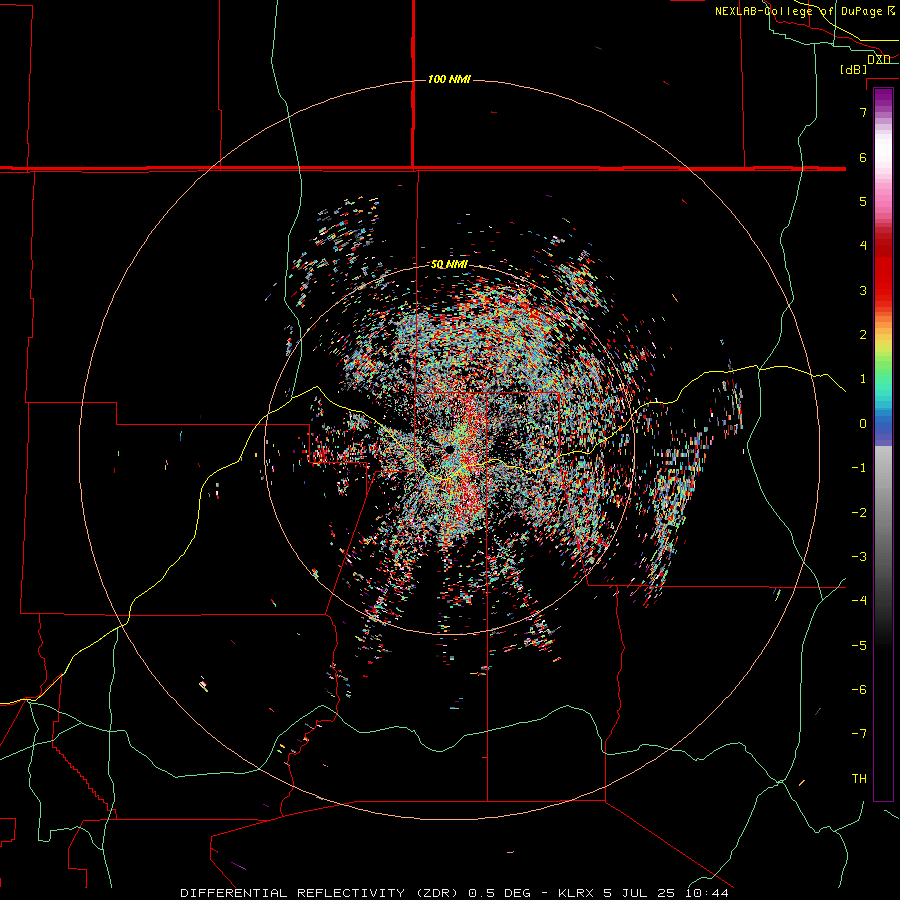
Task: Click the "TH" threshold label on the scale
Action: (x=859, y=779)
